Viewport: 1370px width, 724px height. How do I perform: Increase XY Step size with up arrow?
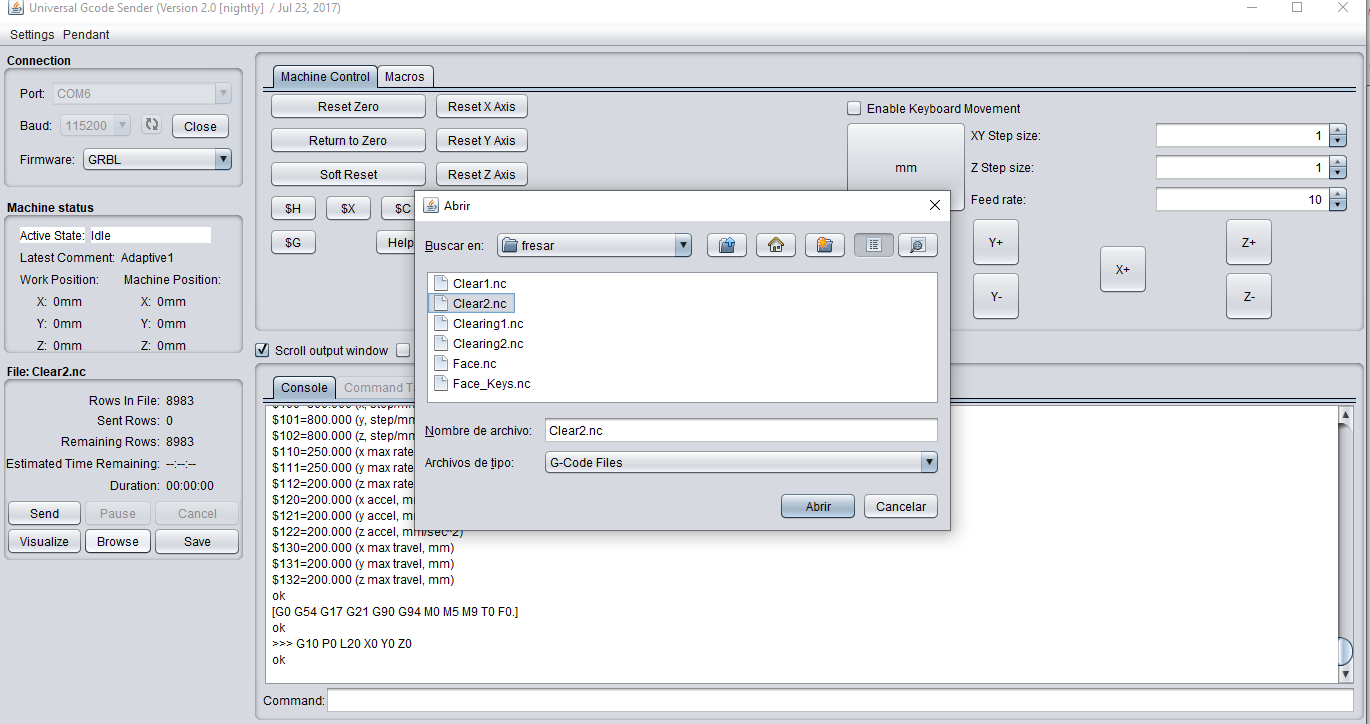(1339, 131)
